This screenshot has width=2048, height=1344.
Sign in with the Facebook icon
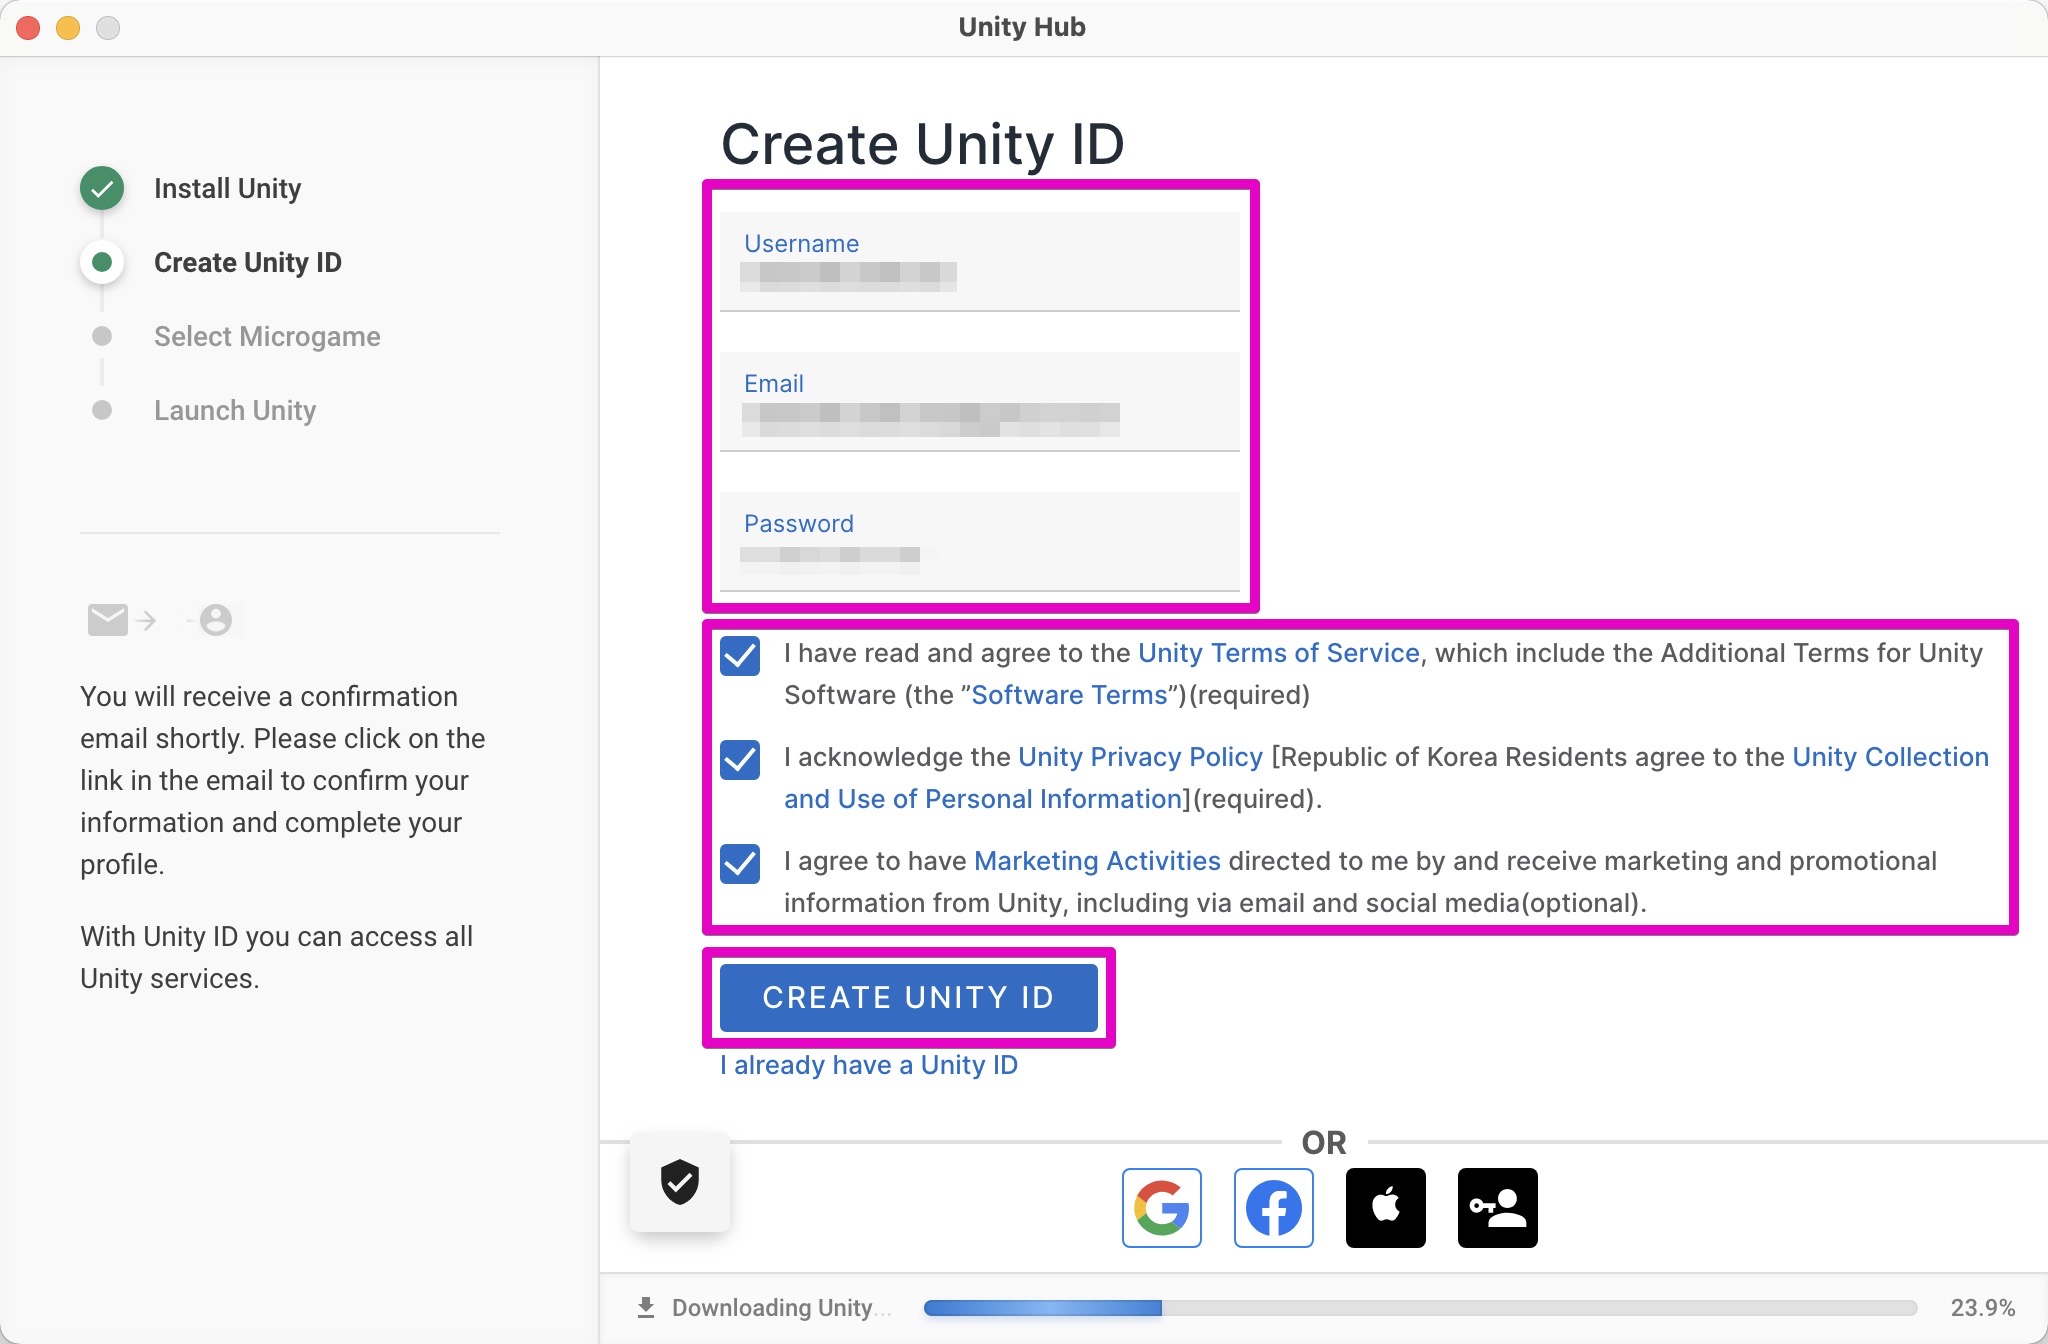coord(1272,1207)
